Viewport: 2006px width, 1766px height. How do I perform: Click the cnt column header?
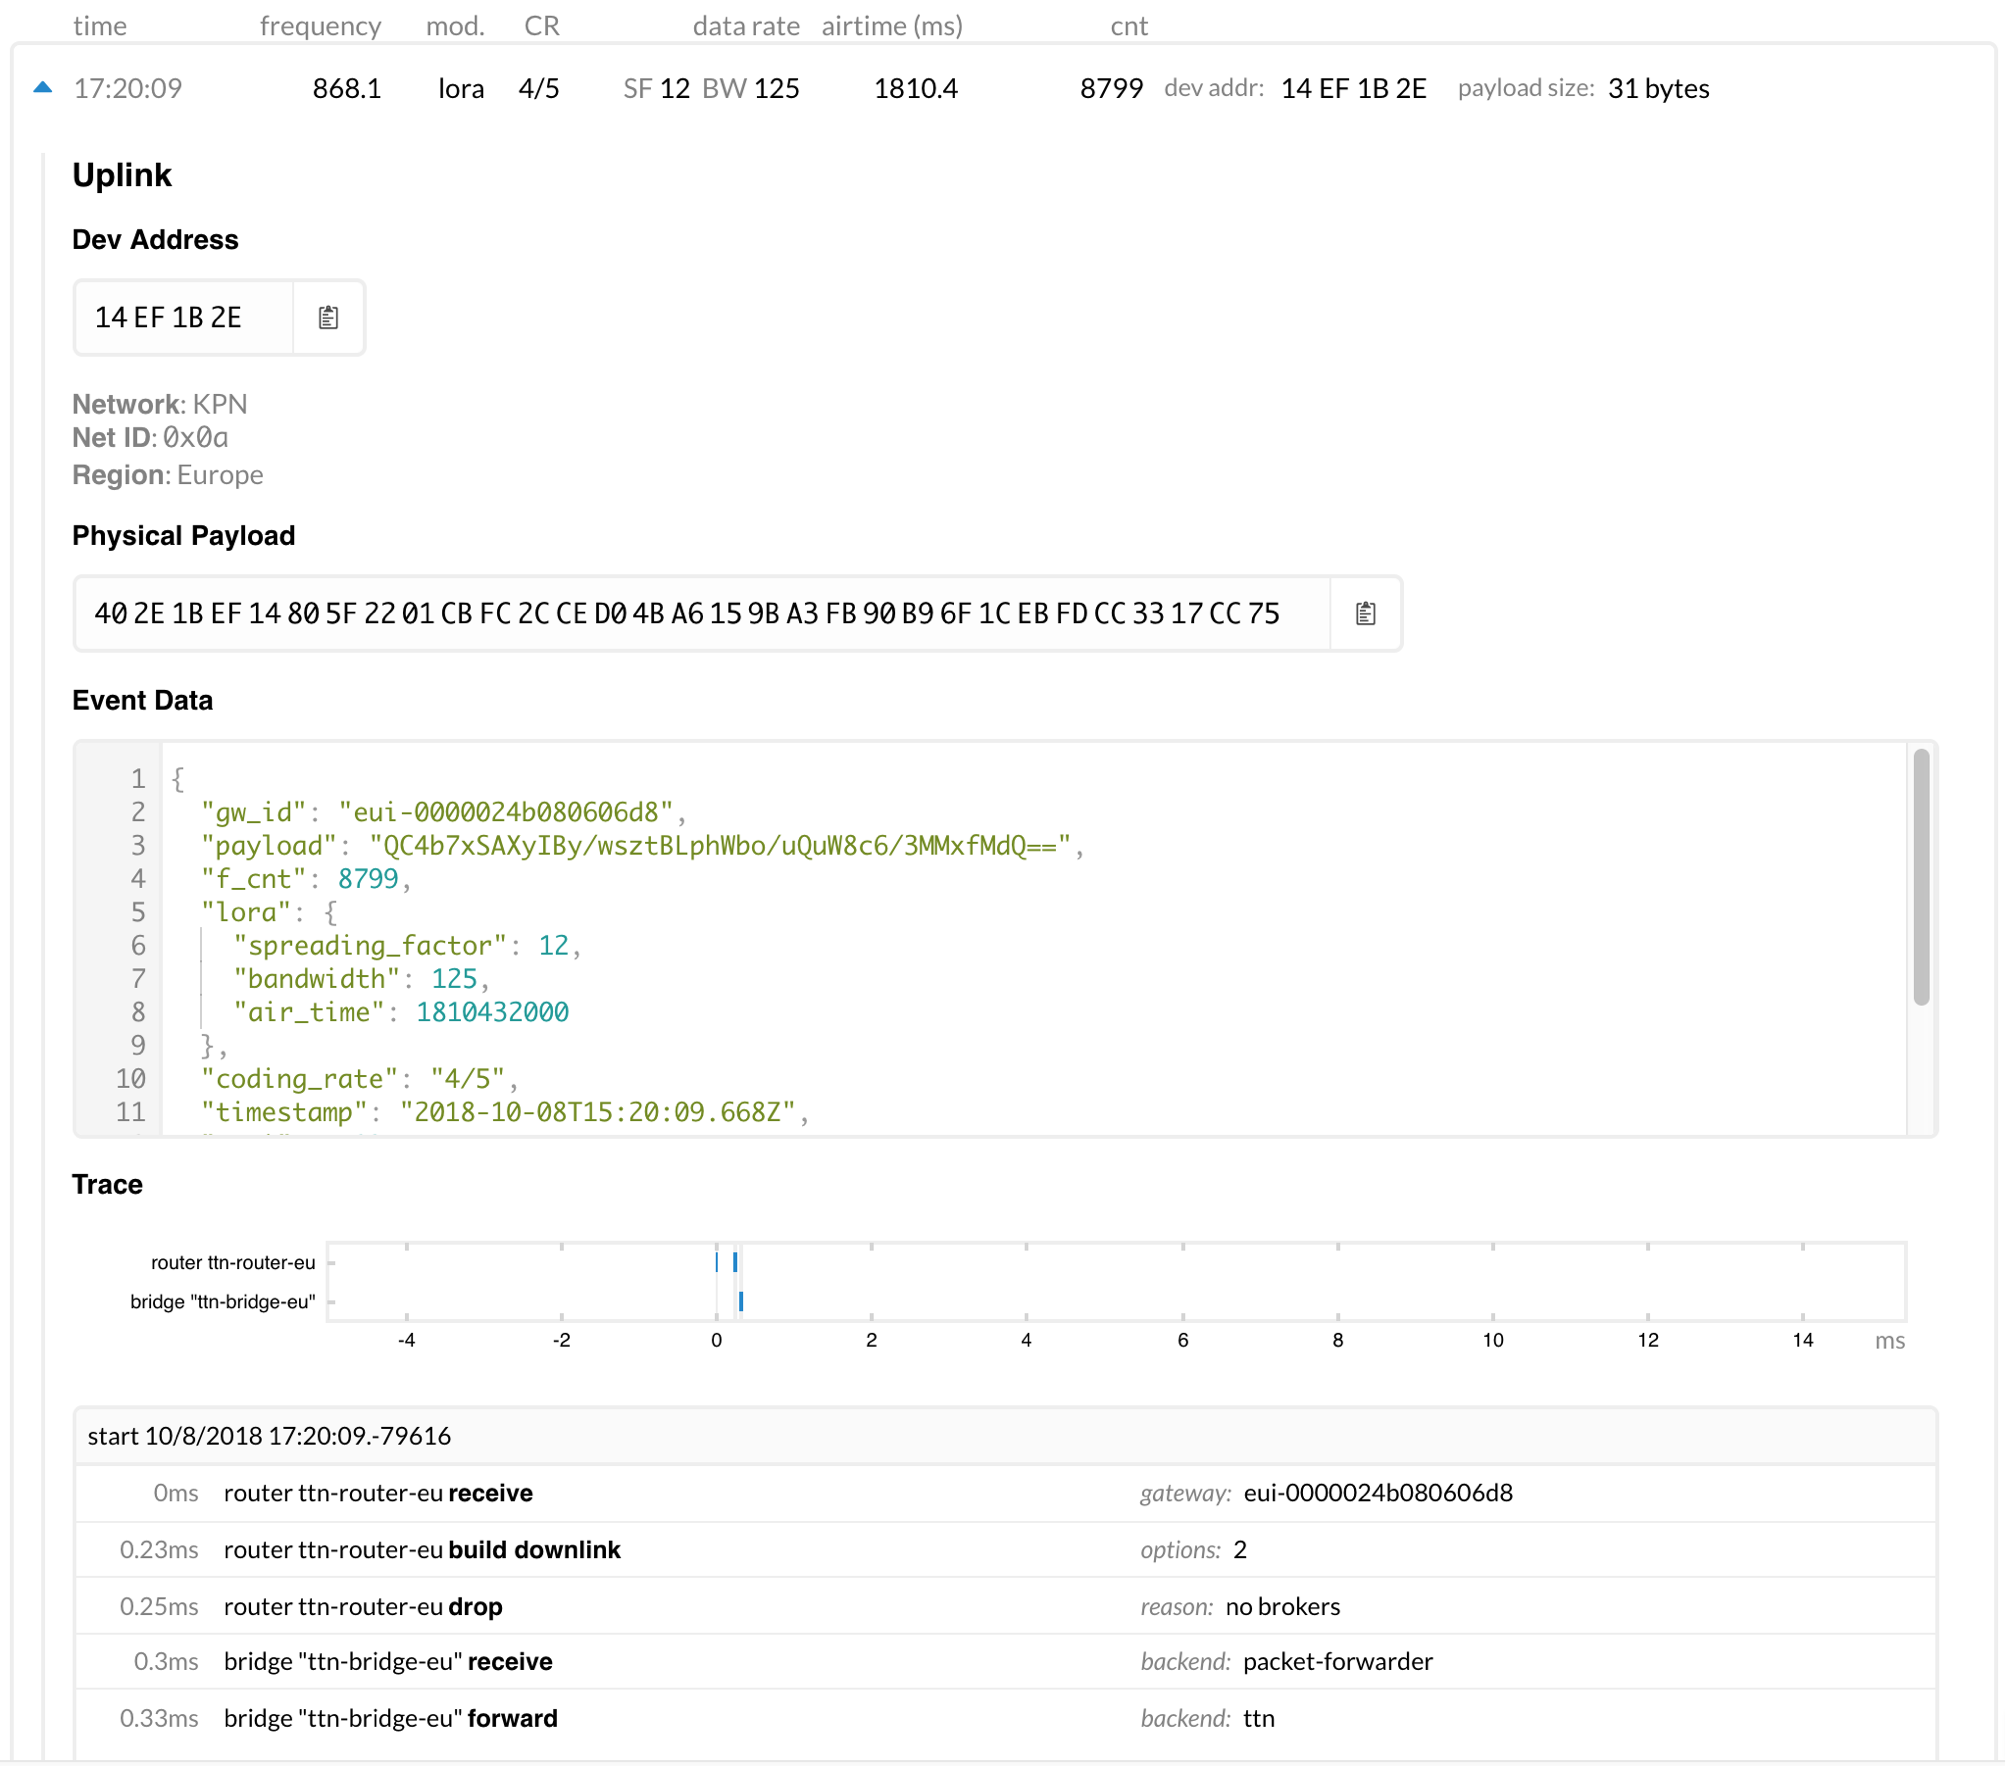point(1128,26)
